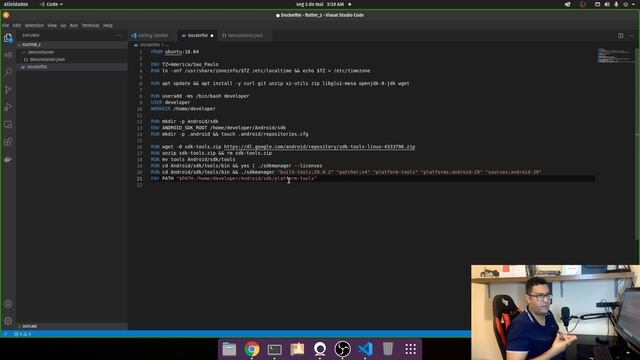
Task: Open the Help menu
Action: [107, 25]
